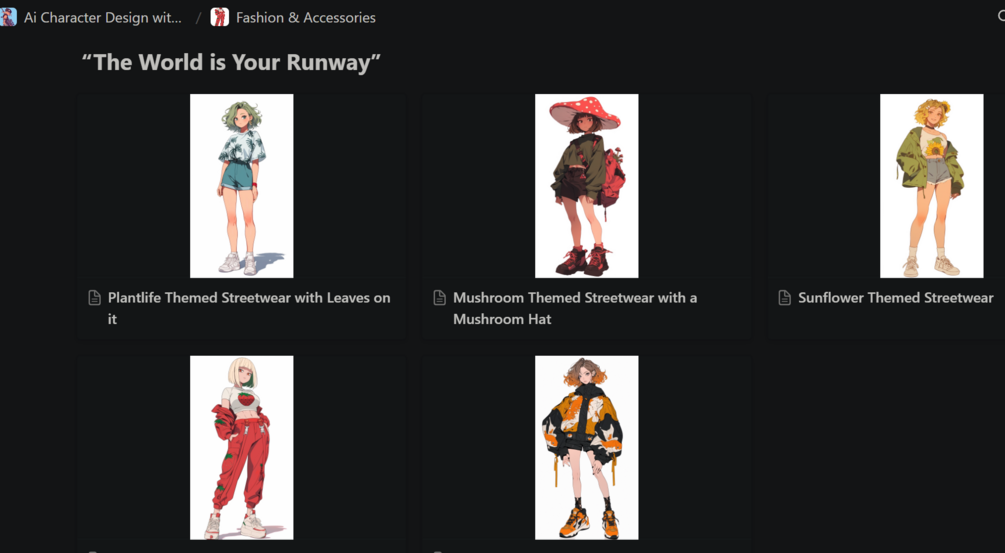1005x553 pixels.
Task: Open the Ai Character Design breadcrumb link
Action: [x=103, y=18]
